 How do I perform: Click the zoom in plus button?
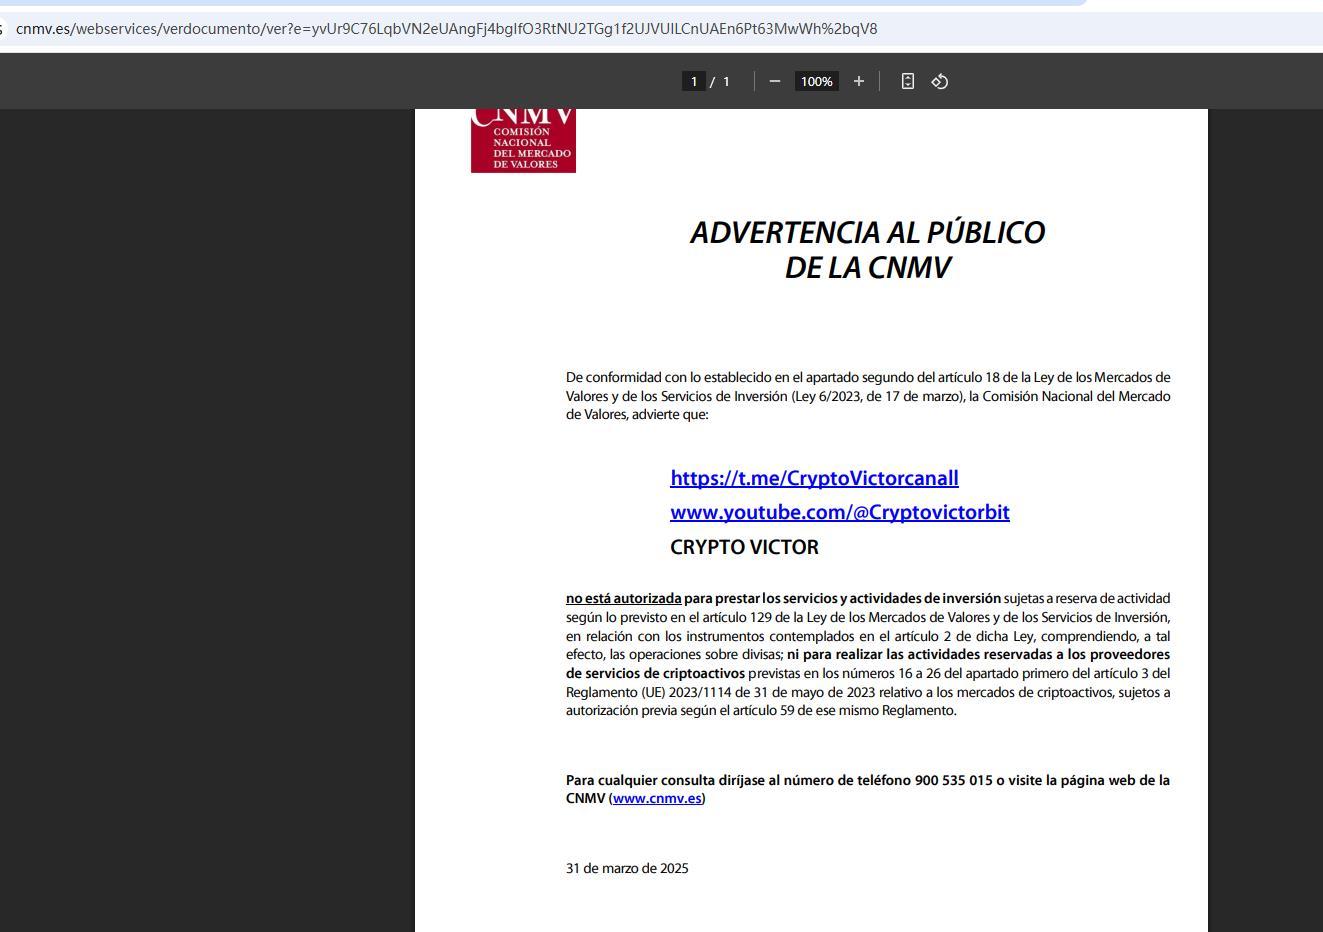(x=858, y=81)
